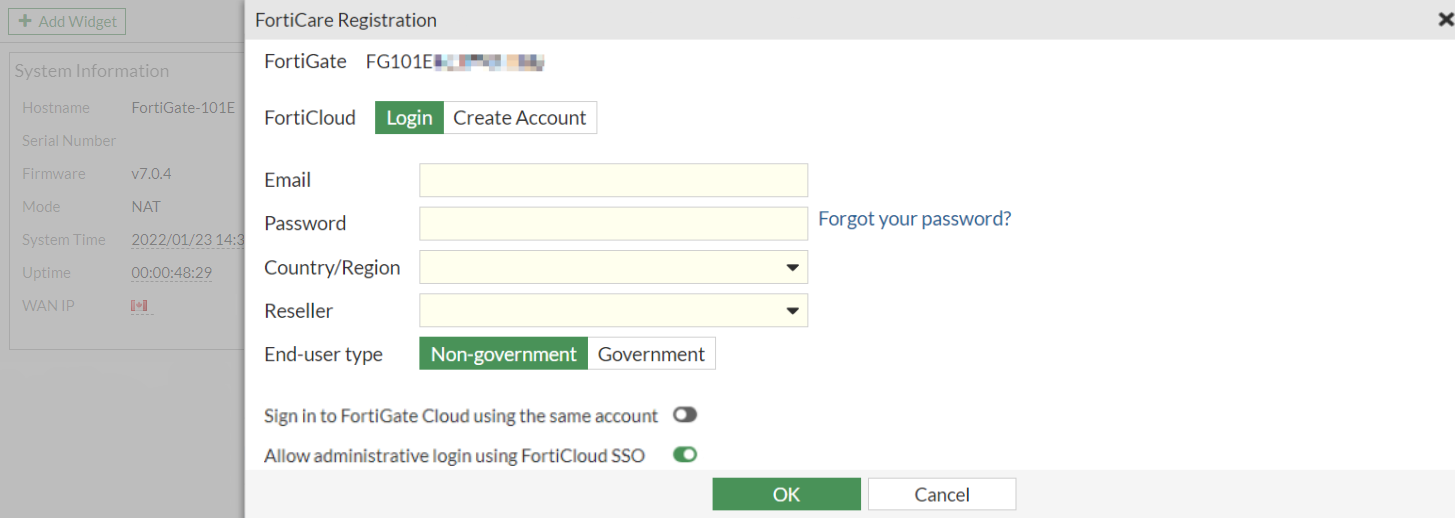Switch to the Create Account tab
This screenshot has width=1455, height=518.
(x=519, y=117)
